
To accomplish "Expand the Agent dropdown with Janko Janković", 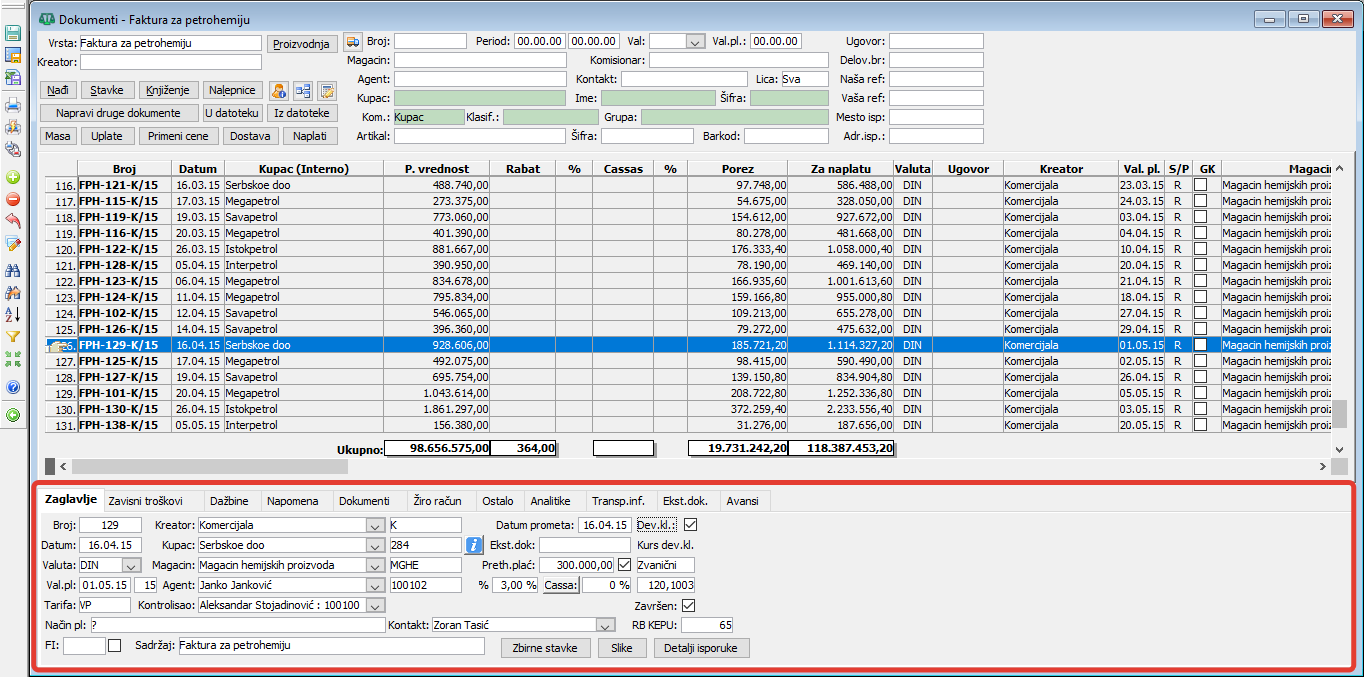I will (375, 585).
